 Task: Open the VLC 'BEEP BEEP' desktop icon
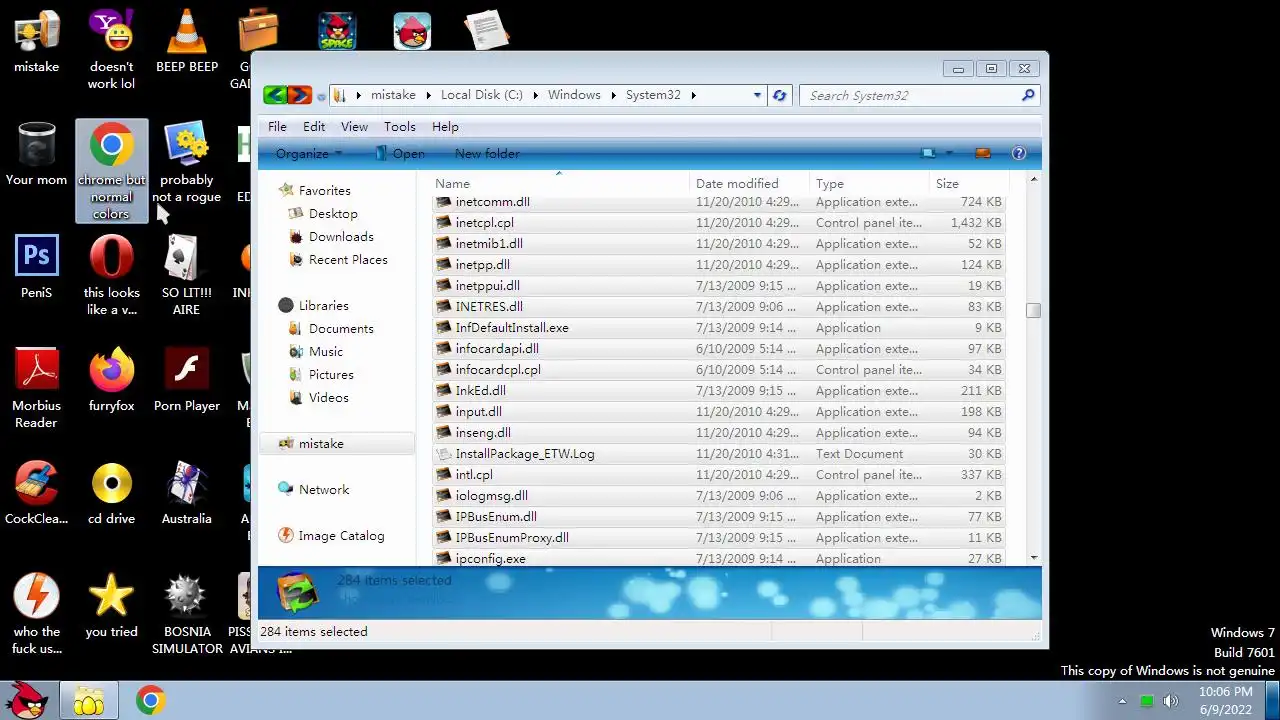[187, 42]
